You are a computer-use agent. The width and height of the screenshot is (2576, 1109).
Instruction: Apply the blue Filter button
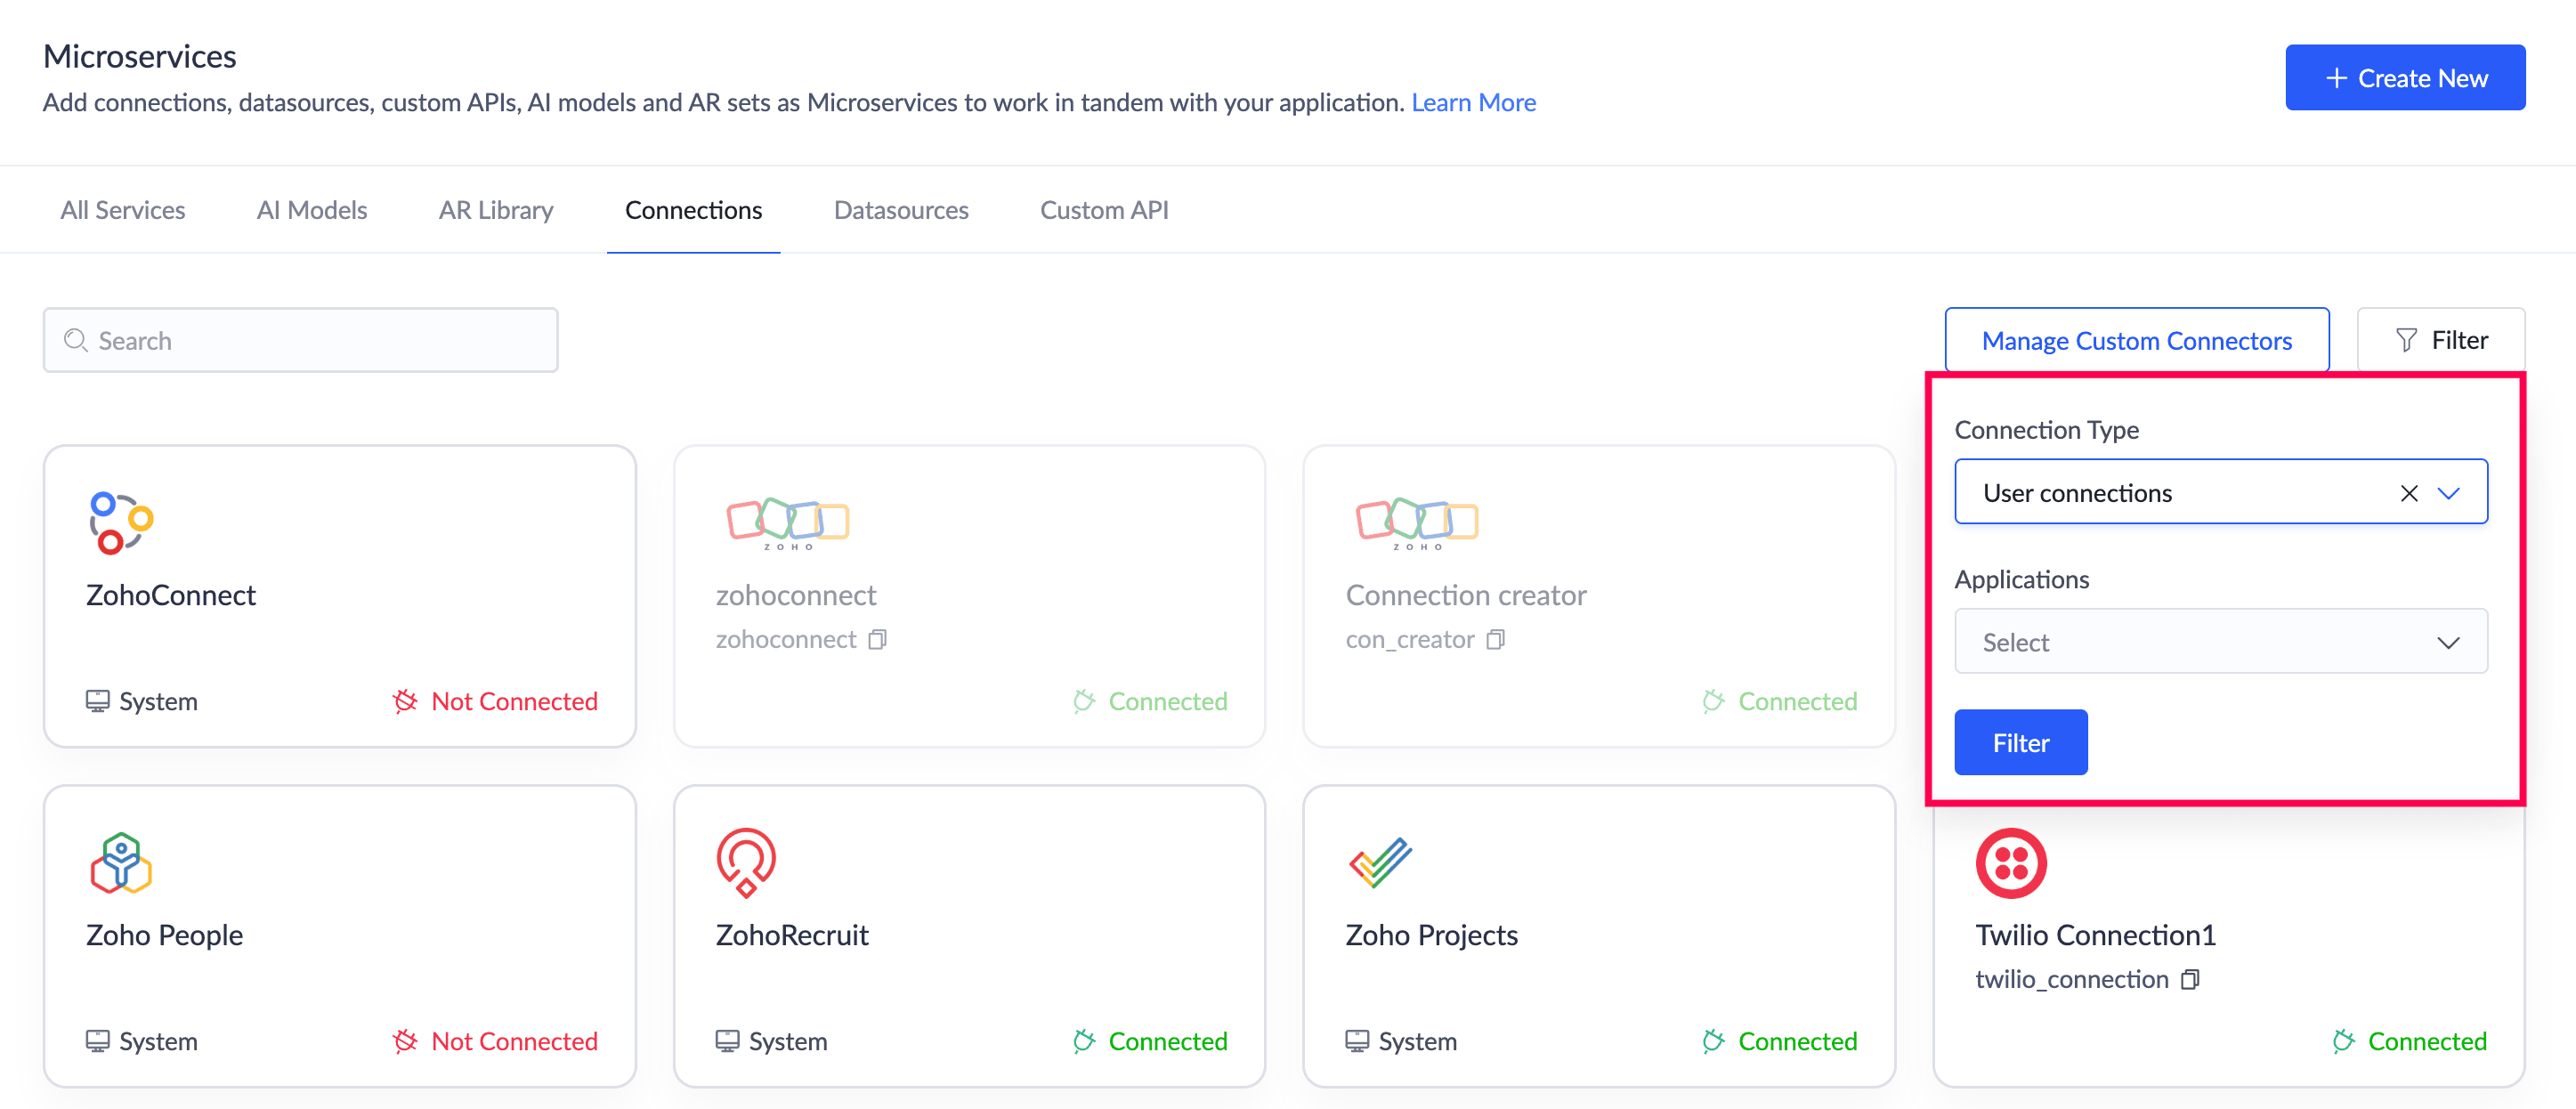coord(2020,743)
